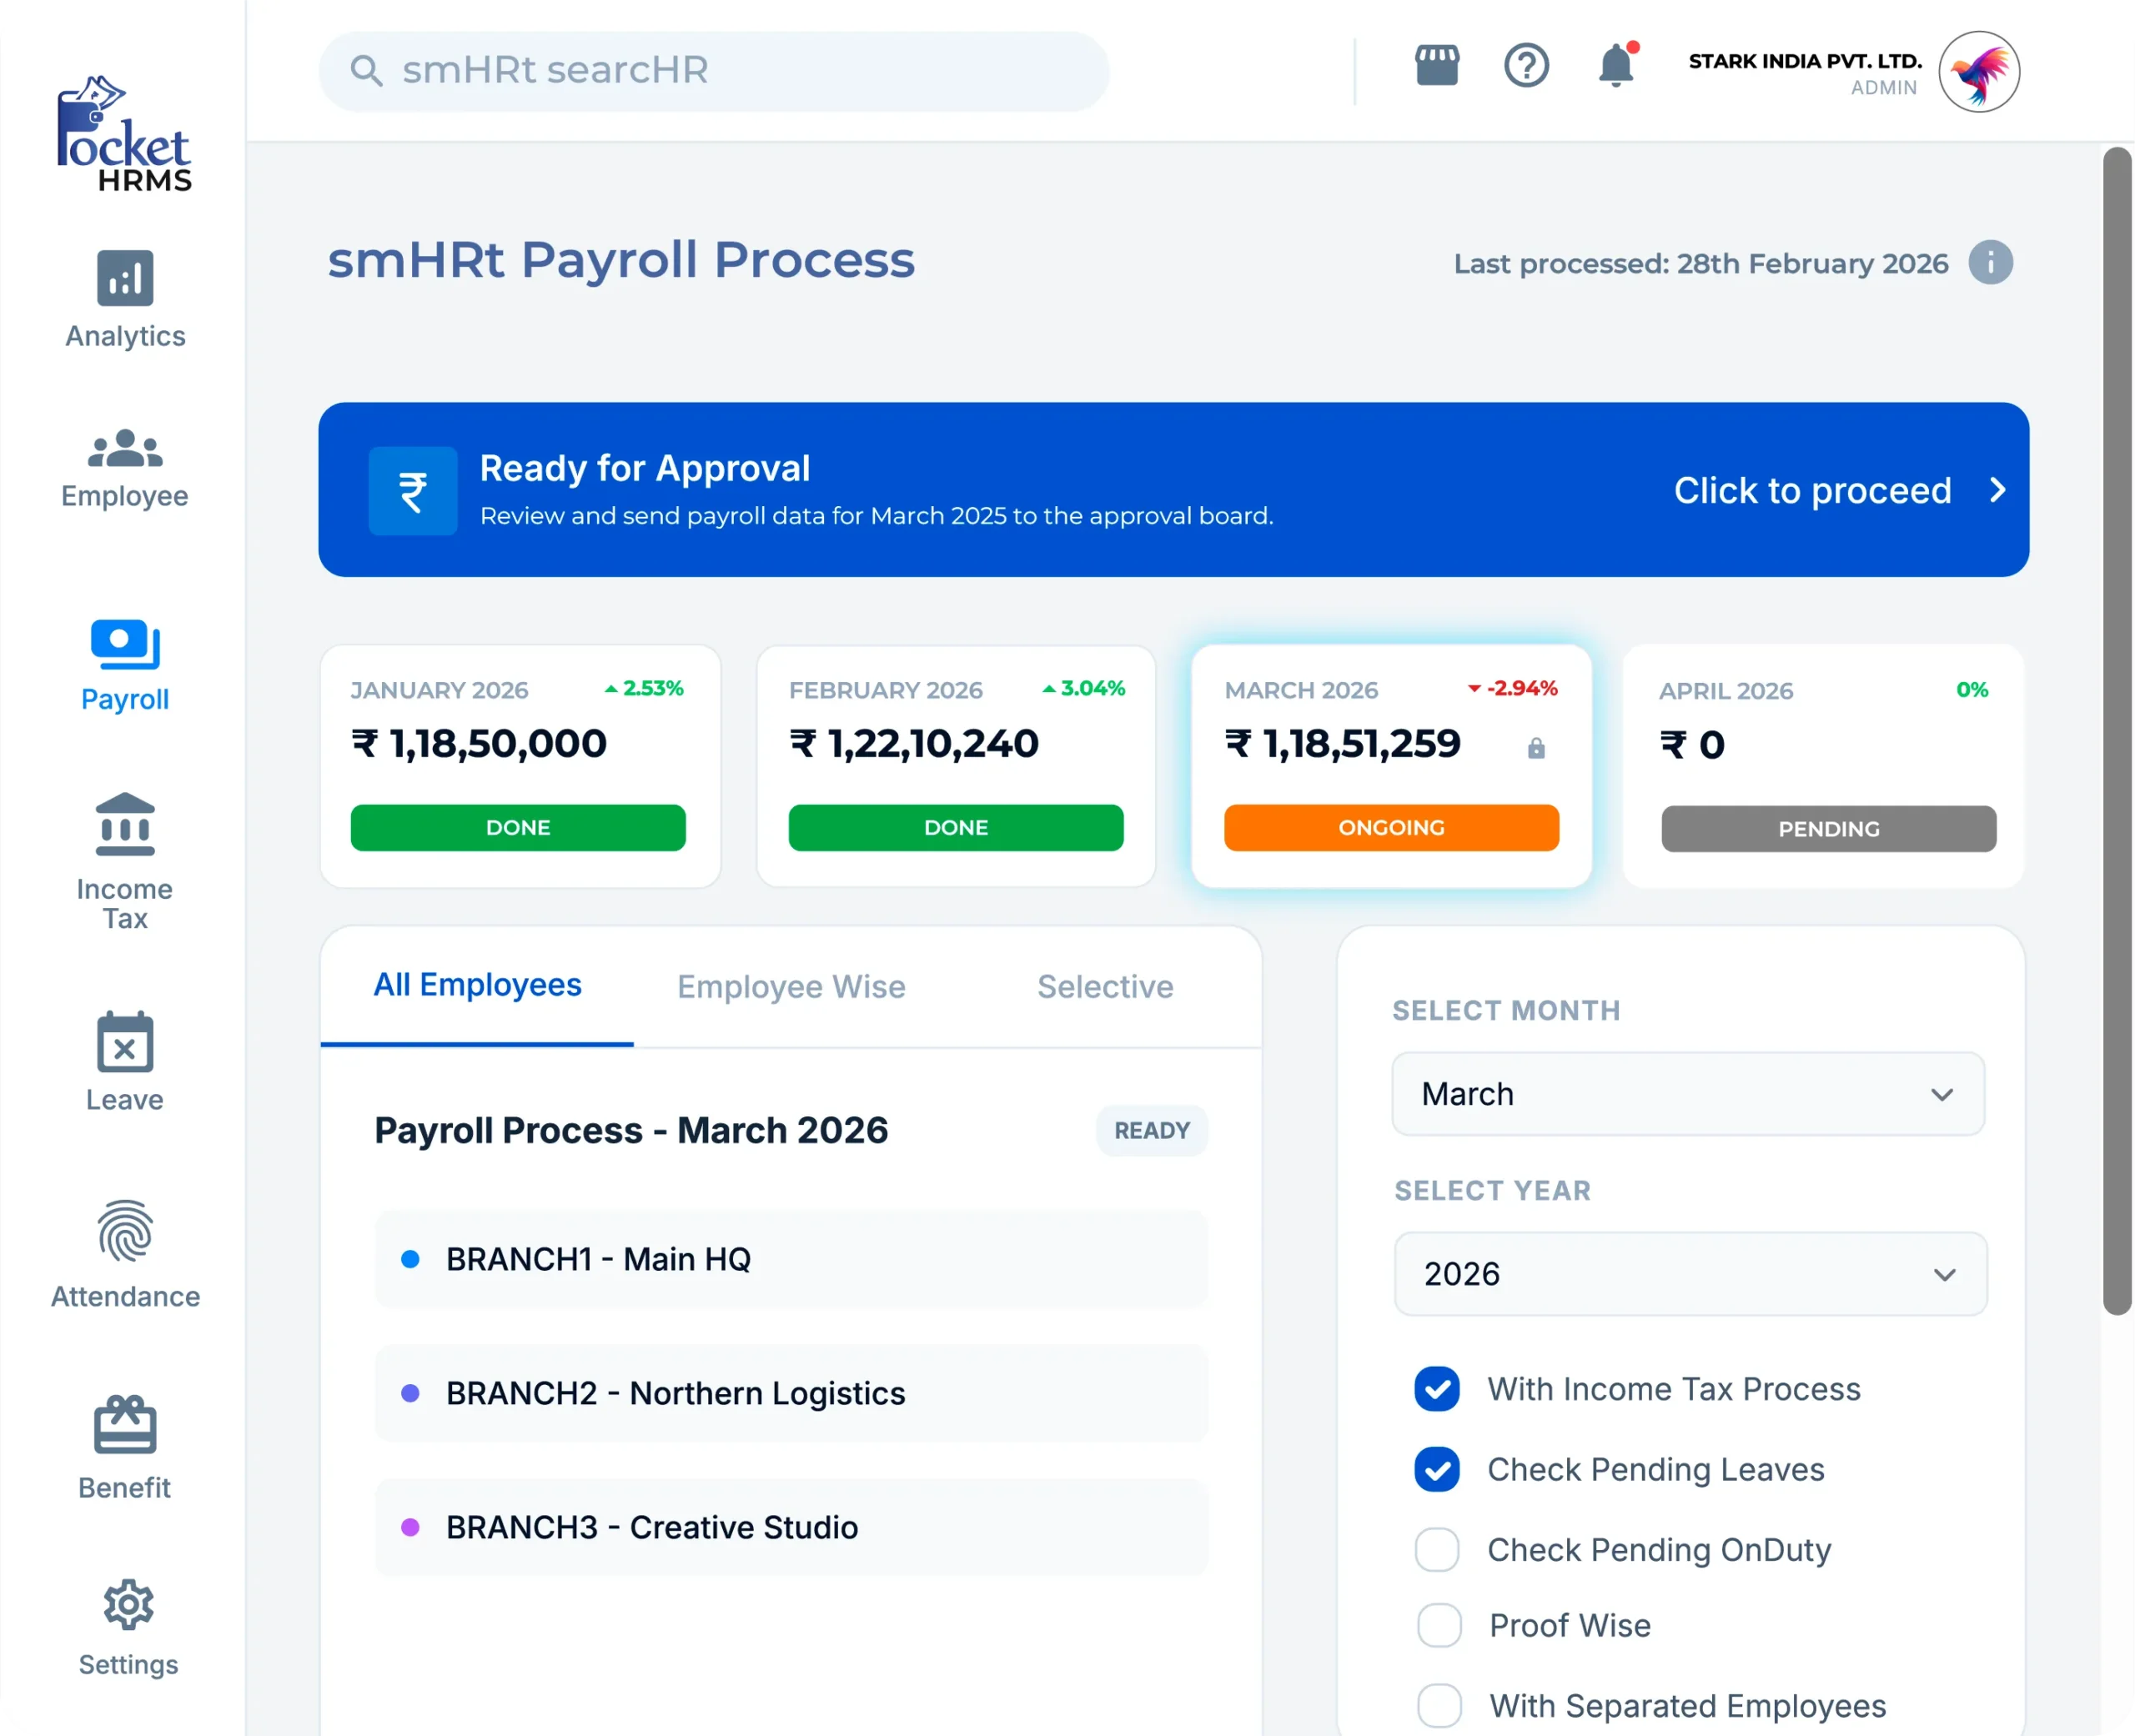Open the Benefit gift icon
The image size is (2135, 1736).
pos(125,1424)
